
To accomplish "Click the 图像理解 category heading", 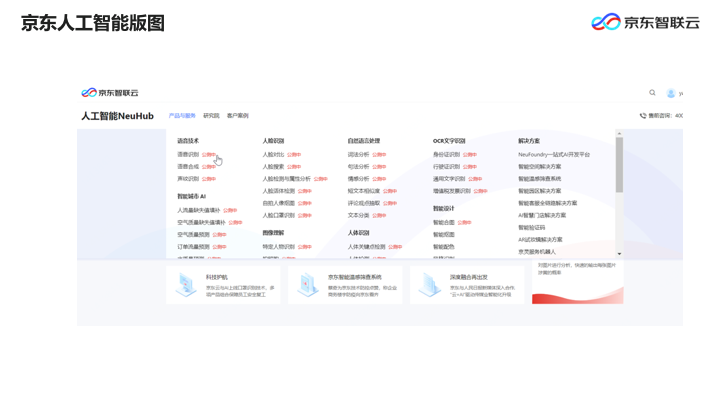I will [x=273, y=233].
